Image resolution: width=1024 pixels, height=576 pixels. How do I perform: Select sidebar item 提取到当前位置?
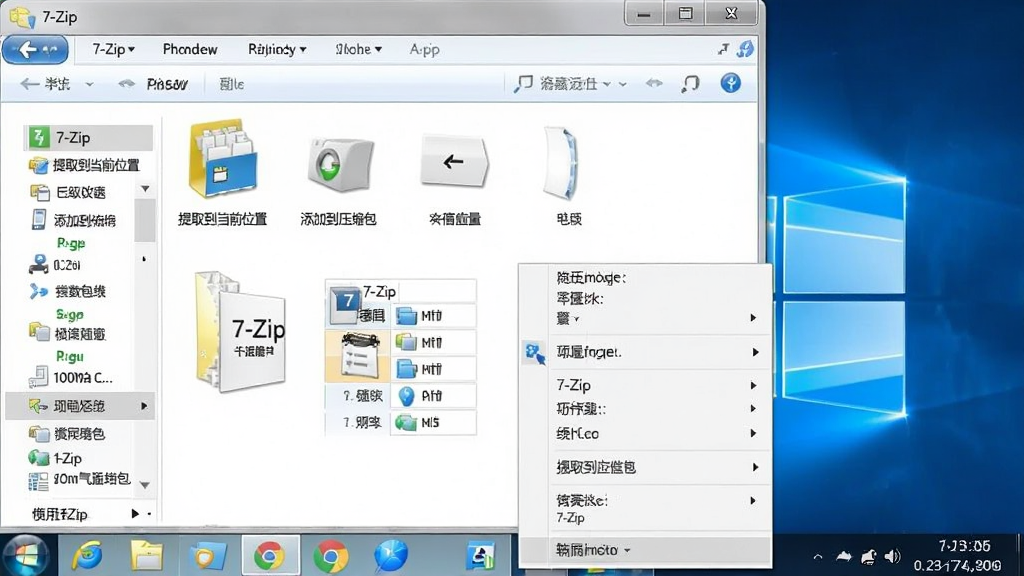coord(85,165)
